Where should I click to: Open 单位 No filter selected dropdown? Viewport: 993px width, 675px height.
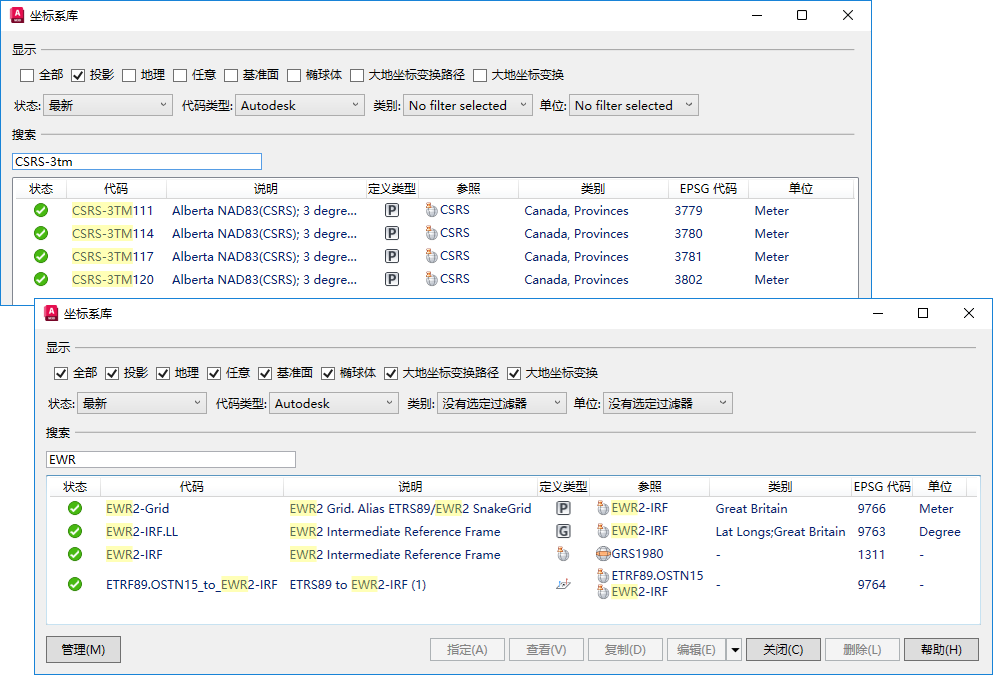click(x=634, y=105)
